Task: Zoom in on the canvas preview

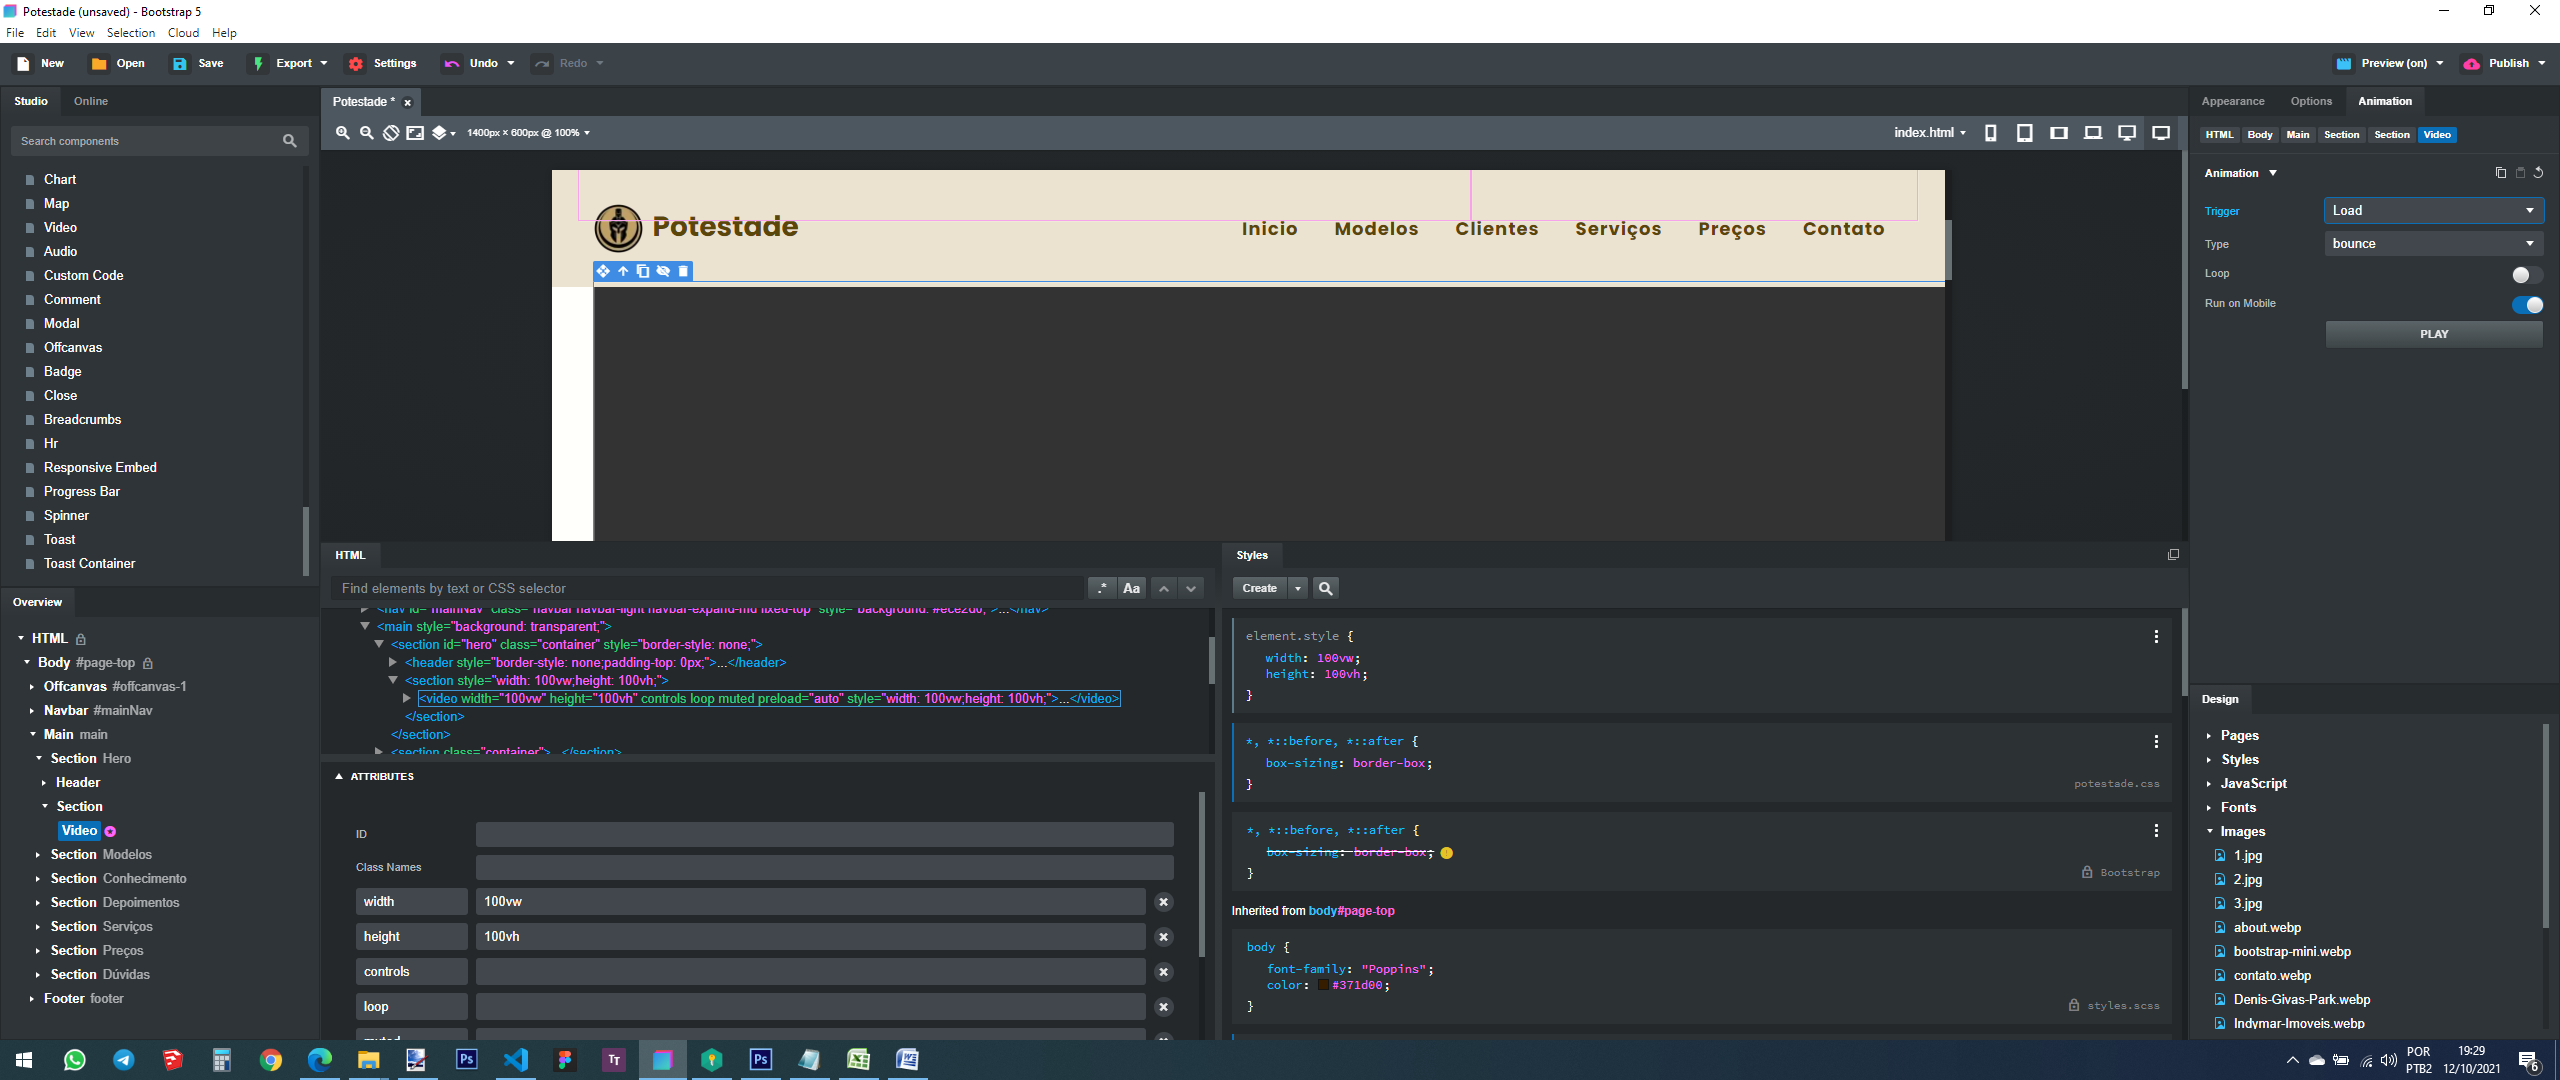Action: pyautogui.click(x=343, y=133)
